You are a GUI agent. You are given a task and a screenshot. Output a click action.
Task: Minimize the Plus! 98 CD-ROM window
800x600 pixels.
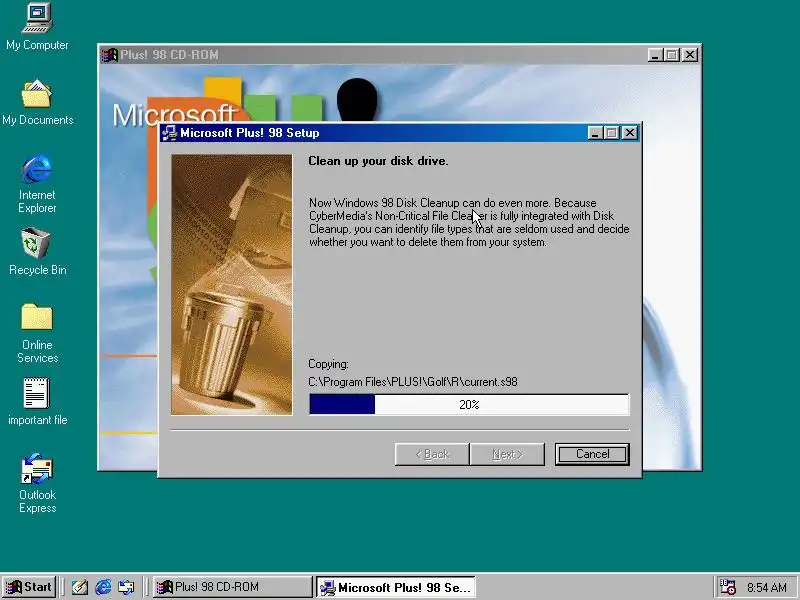tap(655, 55)
